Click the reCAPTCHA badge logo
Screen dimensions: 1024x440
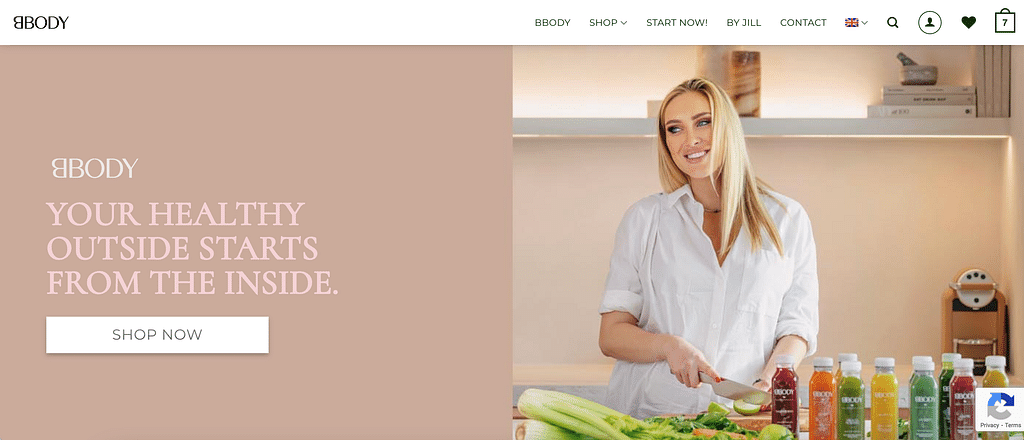coord(1000,406)
